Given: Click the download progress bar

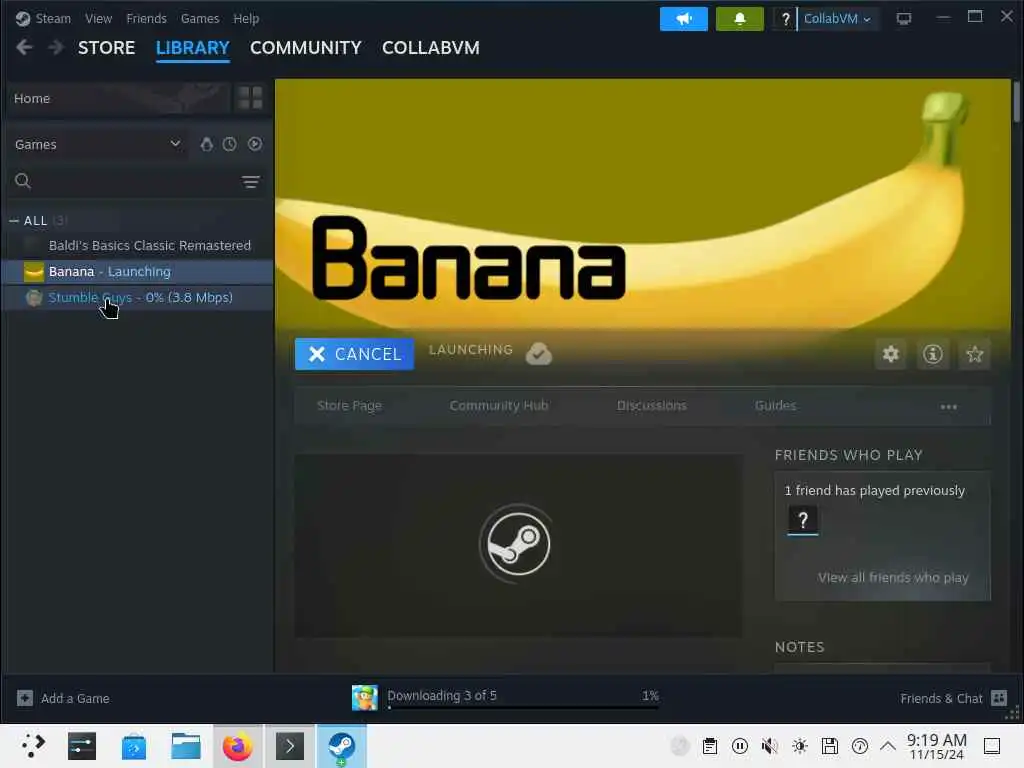Looking at the screenshot, I should 523,707.
